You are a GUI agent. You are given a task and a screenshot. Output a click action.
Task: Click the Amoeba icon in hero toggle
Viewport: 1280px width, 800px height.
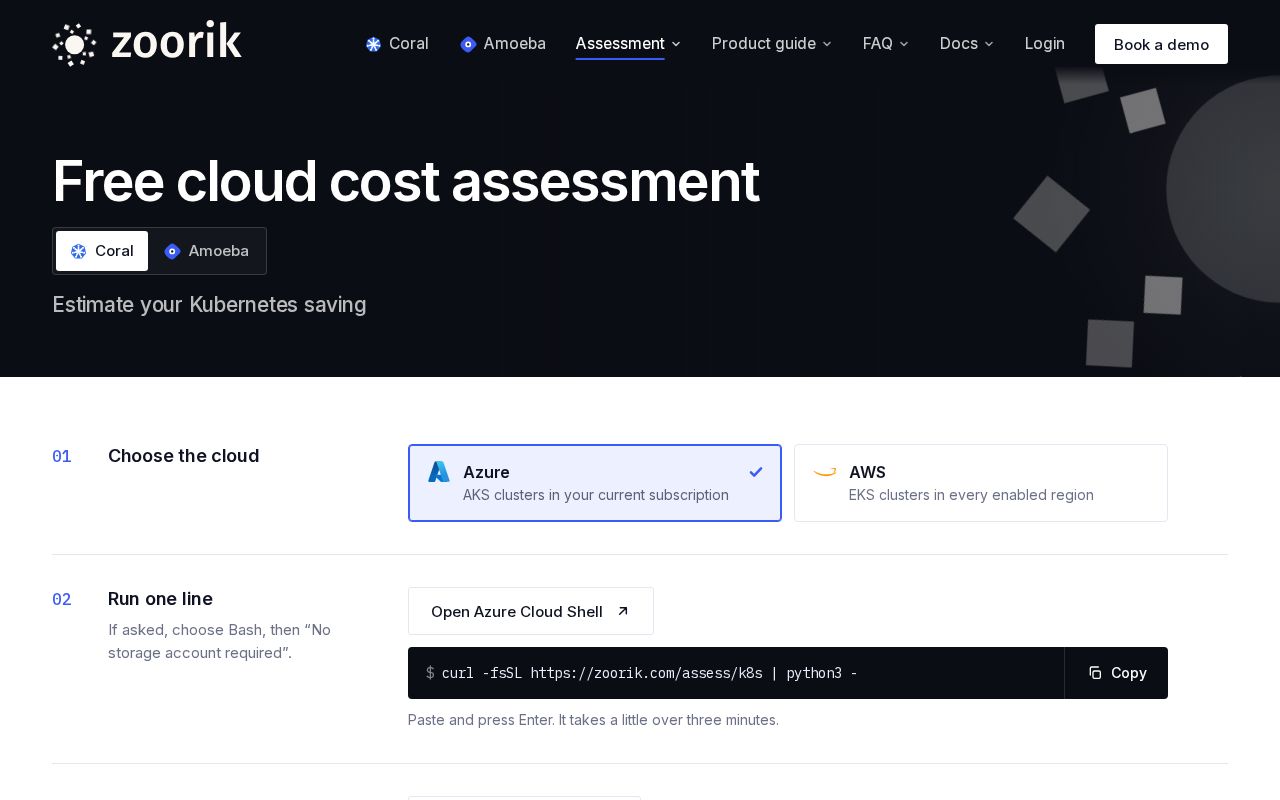coord(172,251)
